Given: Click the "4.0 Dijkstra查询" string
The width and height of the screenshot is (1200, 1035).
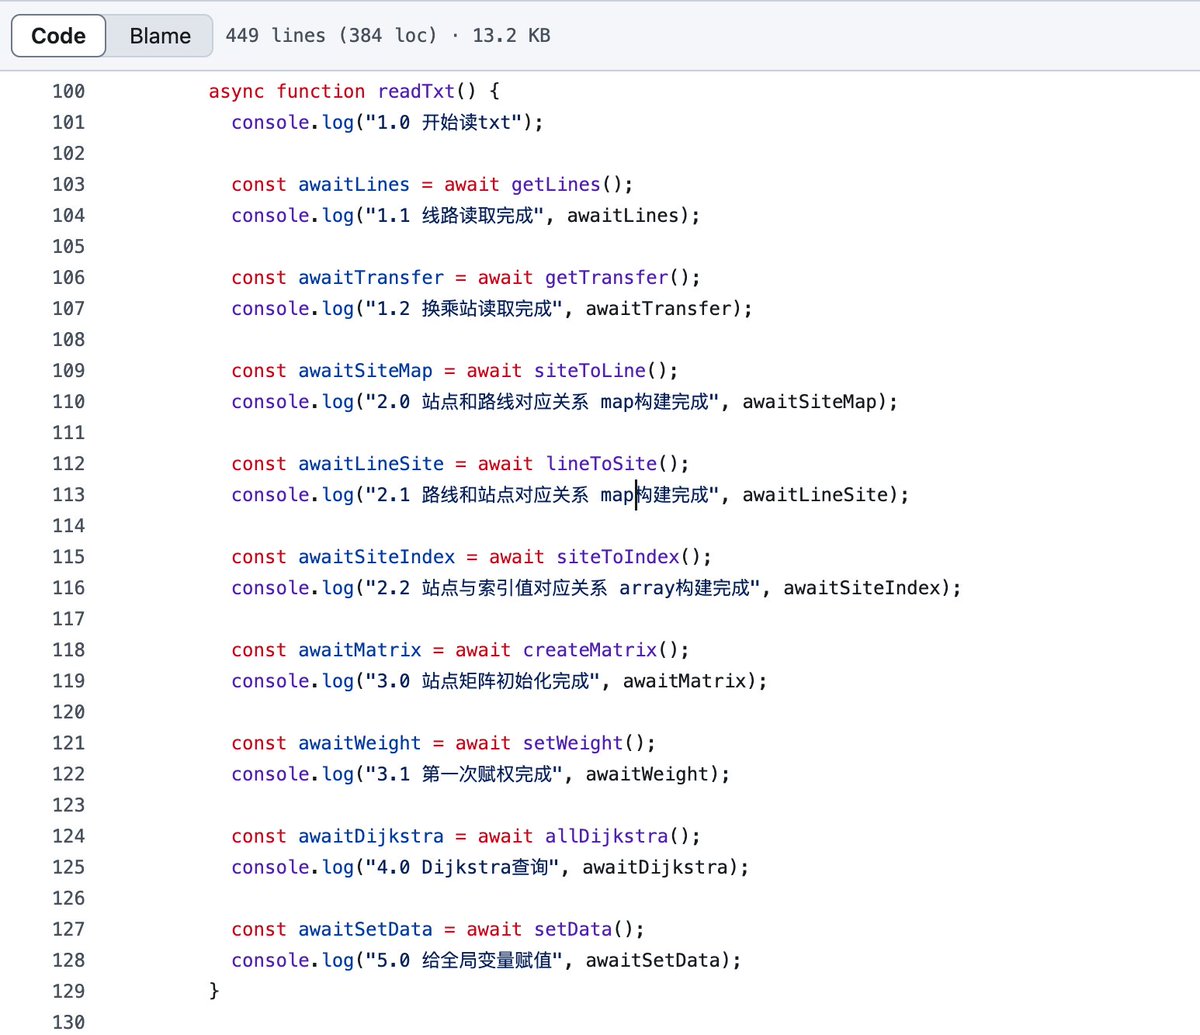Looking at the screenshot, I should click(x=462, y=866).
